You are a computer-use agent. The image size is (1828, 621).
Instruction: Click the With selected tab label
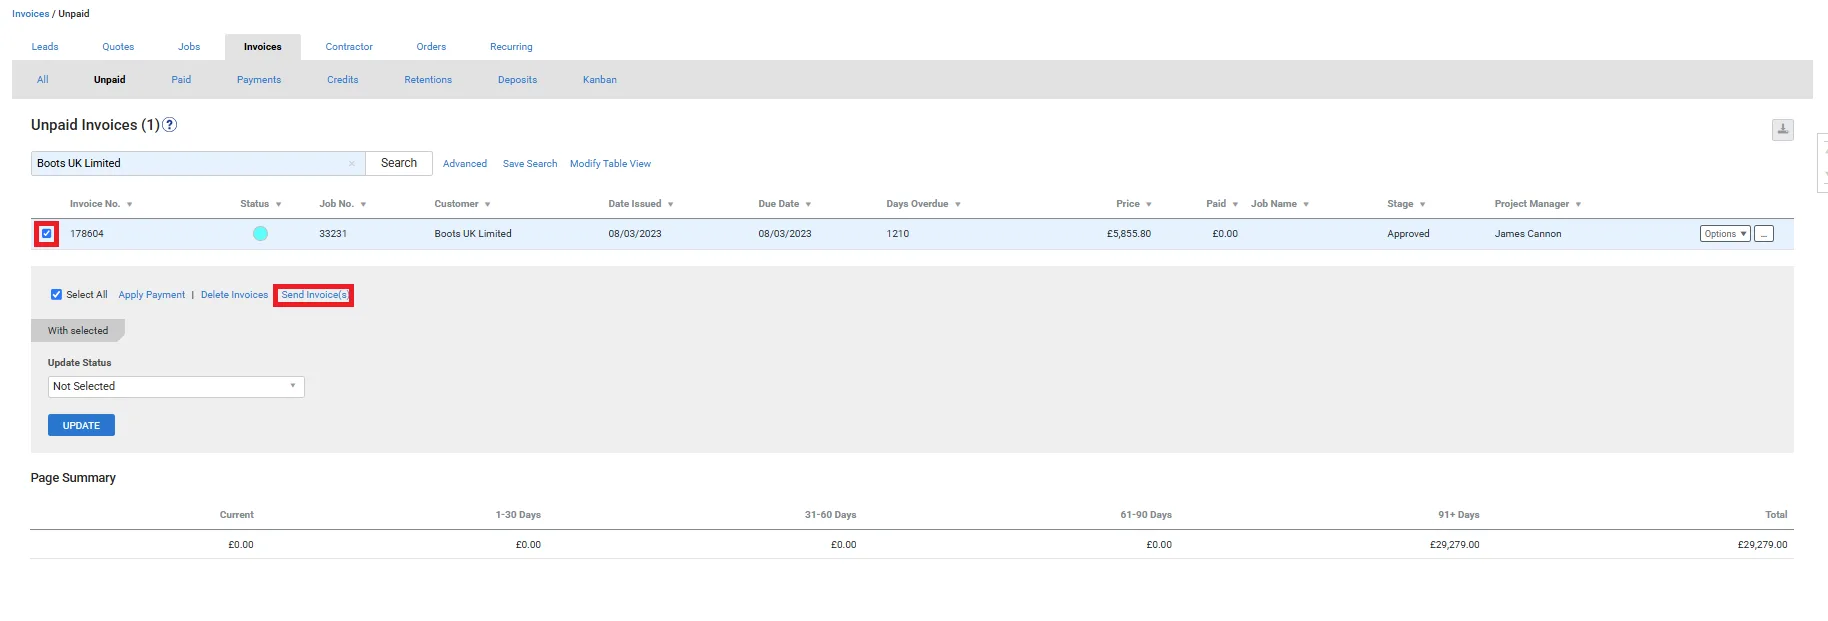pos(78,331)
